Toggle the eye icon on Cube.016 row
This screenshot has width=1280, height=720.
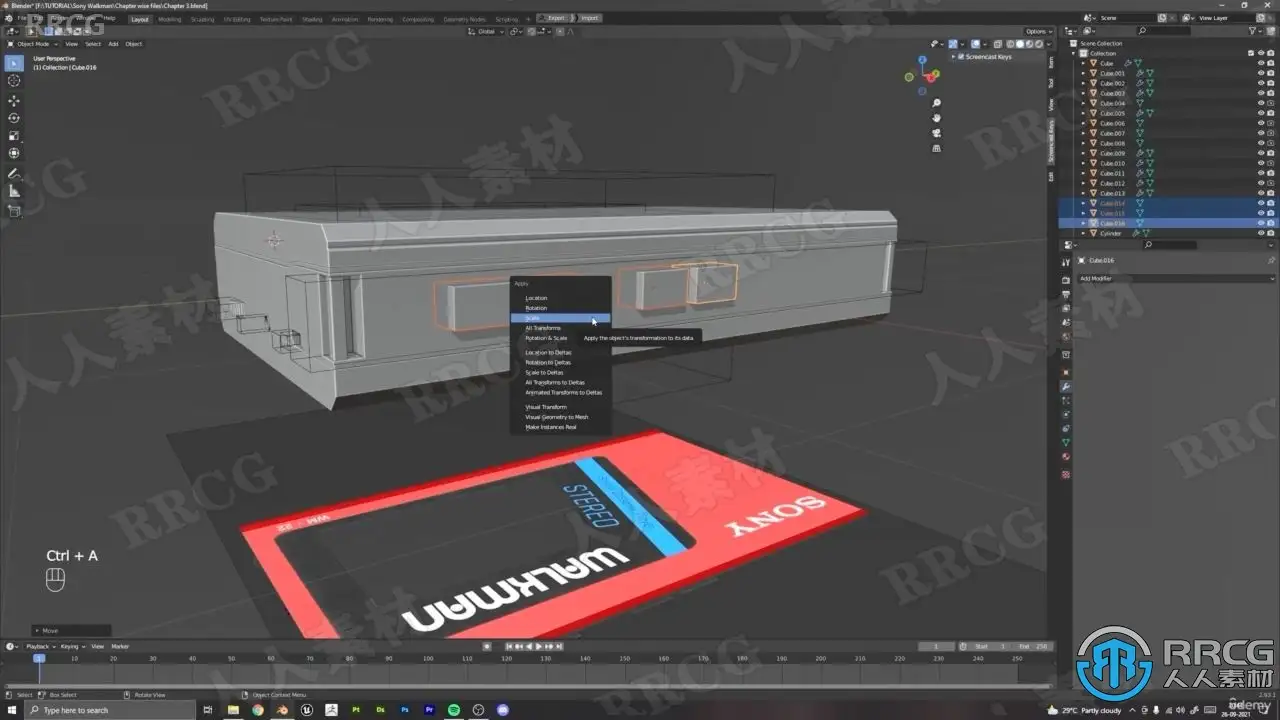(1260, 223)
